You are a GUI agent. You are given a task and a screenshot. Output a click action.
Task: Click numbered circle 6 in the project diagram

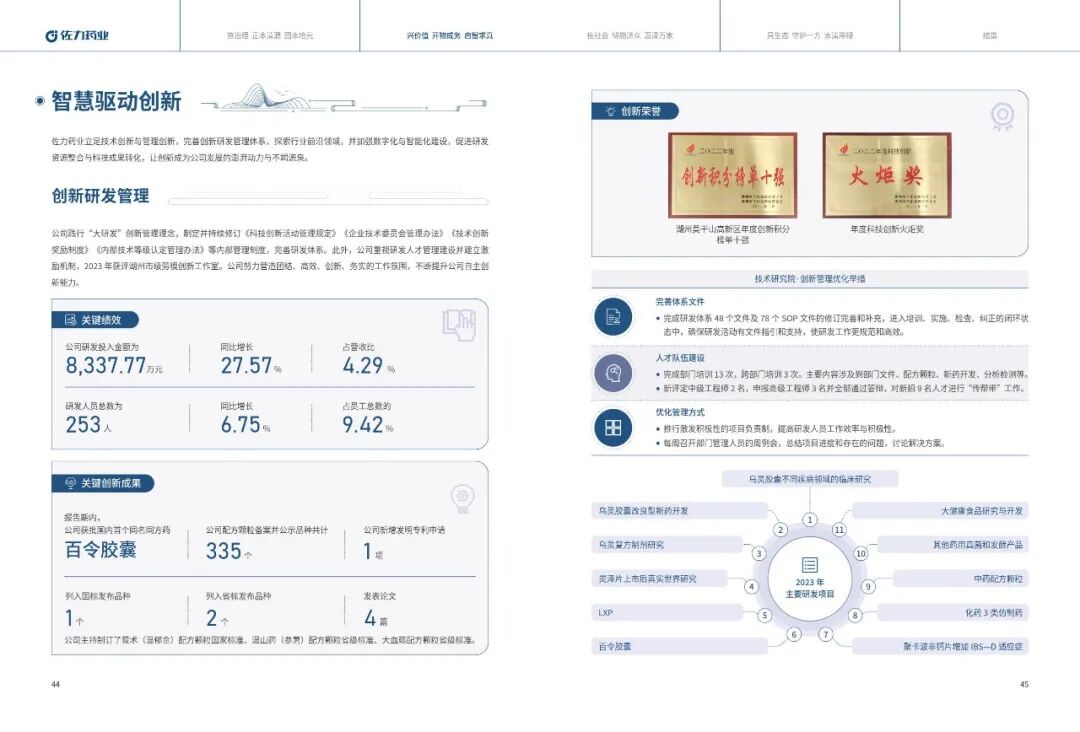tap(794, 634)
